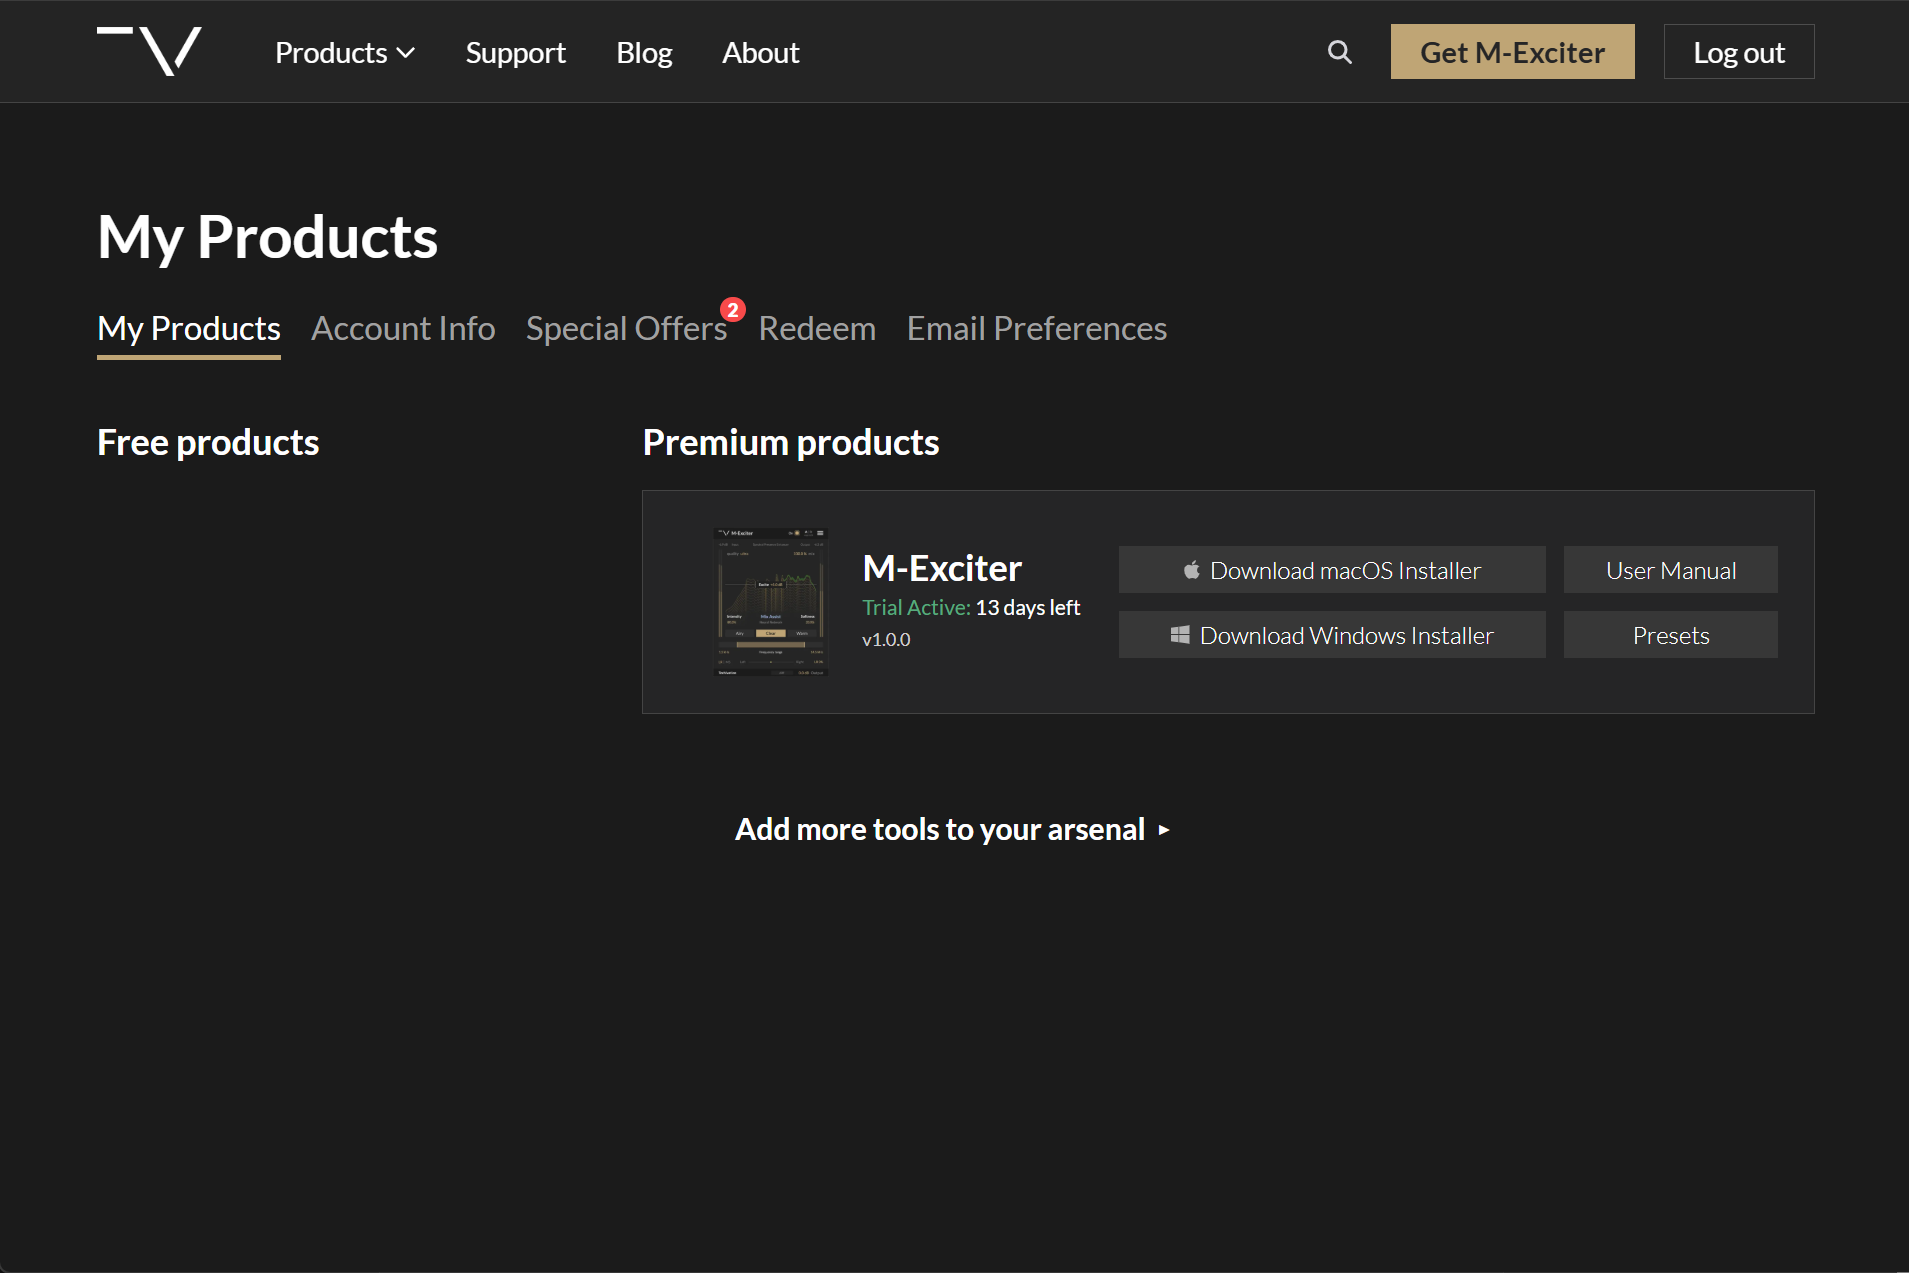Select the My Products tab
Screen dimensions: 1909x1273
coord(189,329)
